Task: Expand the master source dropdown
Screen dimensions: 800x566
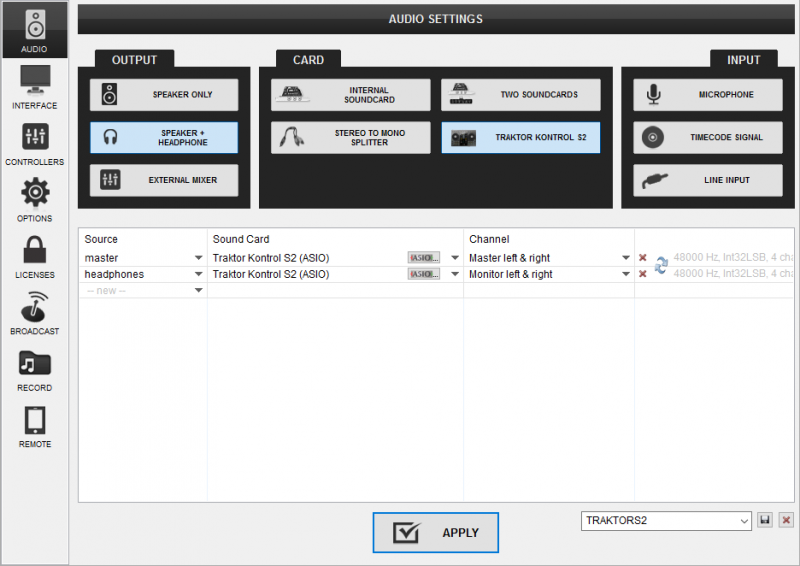Action: click(199, 258)
